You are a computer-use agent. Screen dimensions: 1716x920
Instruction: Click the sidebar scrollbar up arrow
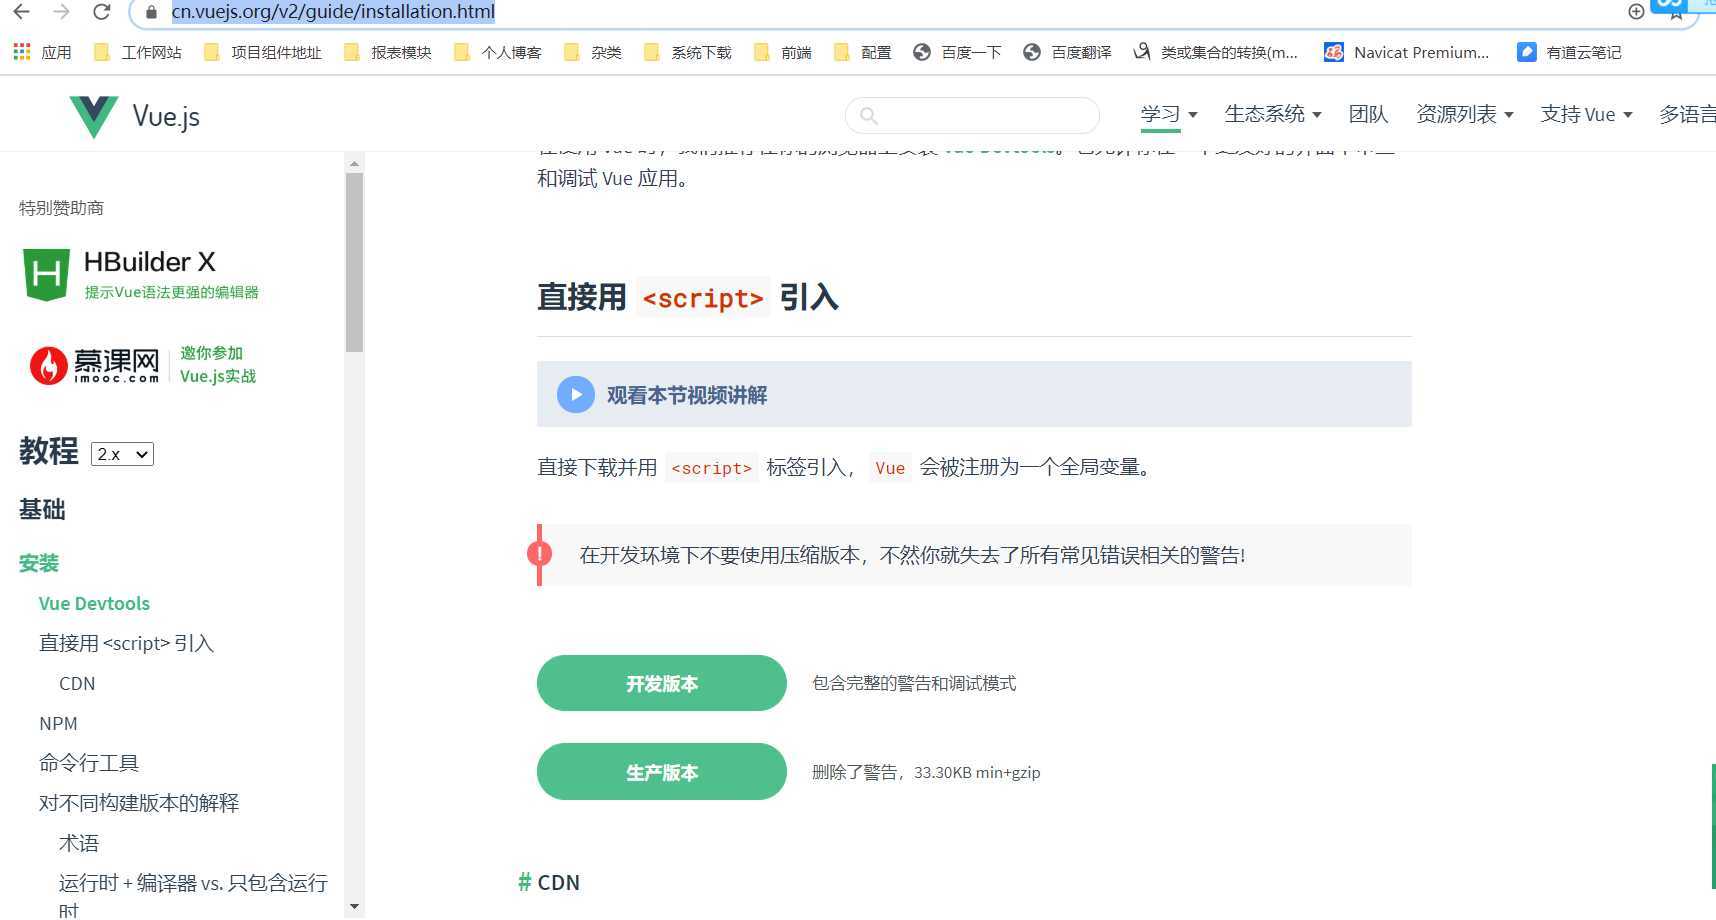[x=354, y=163]
